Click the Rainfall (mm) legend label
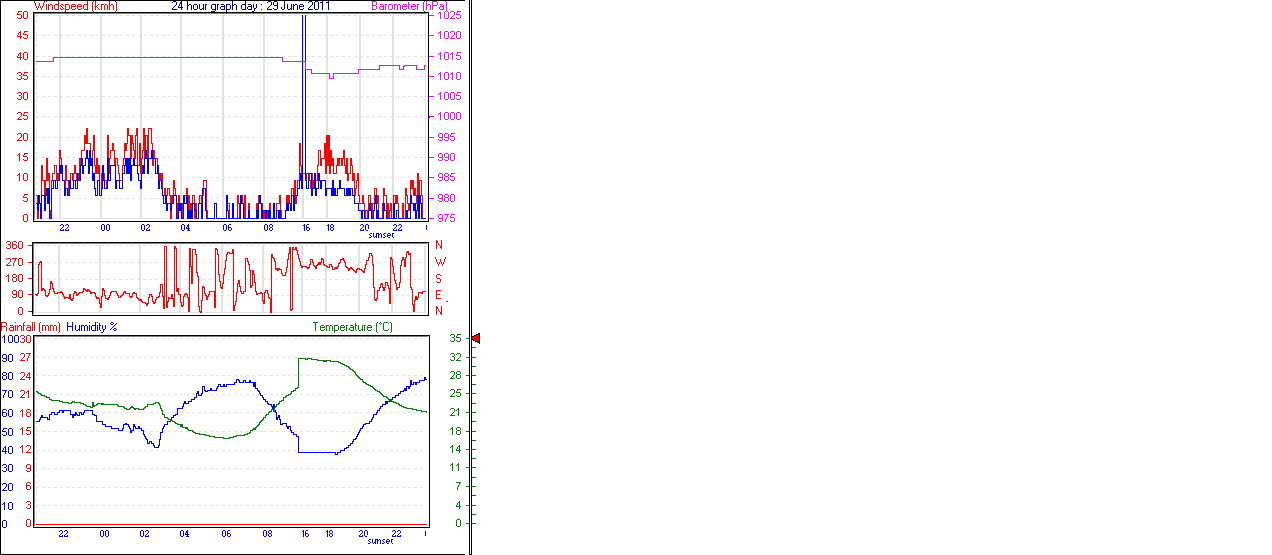This screenshot has width=1272, height=555. [x=31, y=327]
